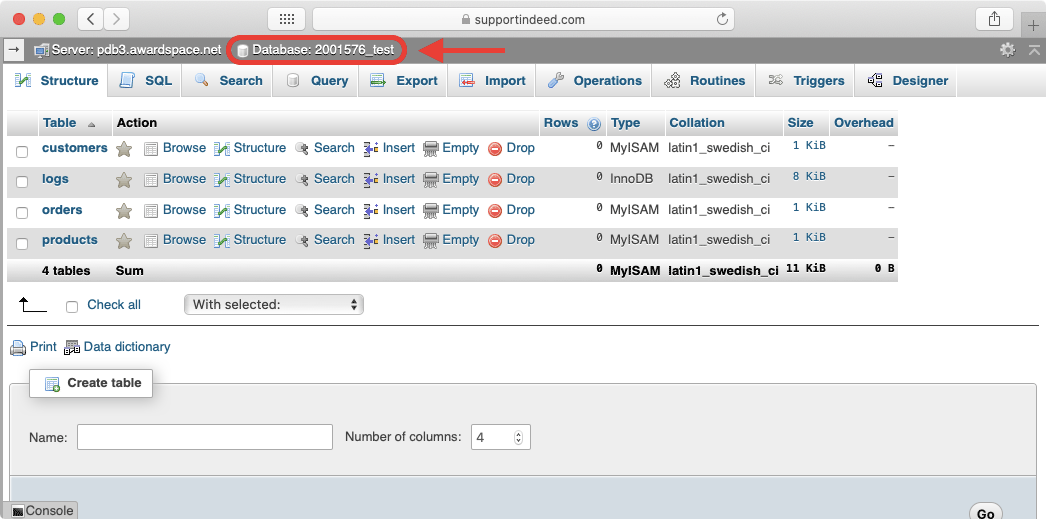The height and width of the screenshot is (519, 1046).
Task: Open the With selected dropdown
Action: pyautogui.click(x=274, y=304)
